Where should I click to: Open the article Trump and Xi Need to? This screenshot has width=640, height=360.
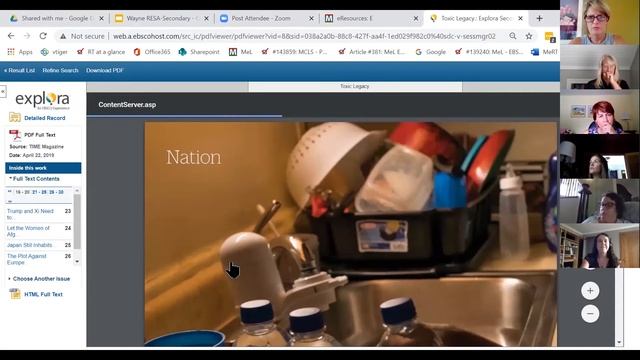pyautogui.click(x=30, y=214)
